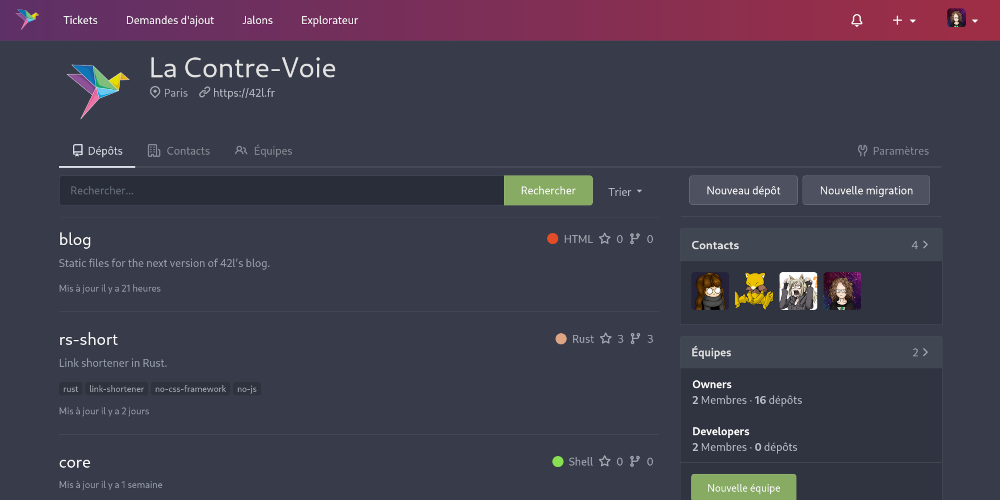Click the star icon on core repository
The width and height of the screenshot is (1000, 500).
tap(605, 461)
